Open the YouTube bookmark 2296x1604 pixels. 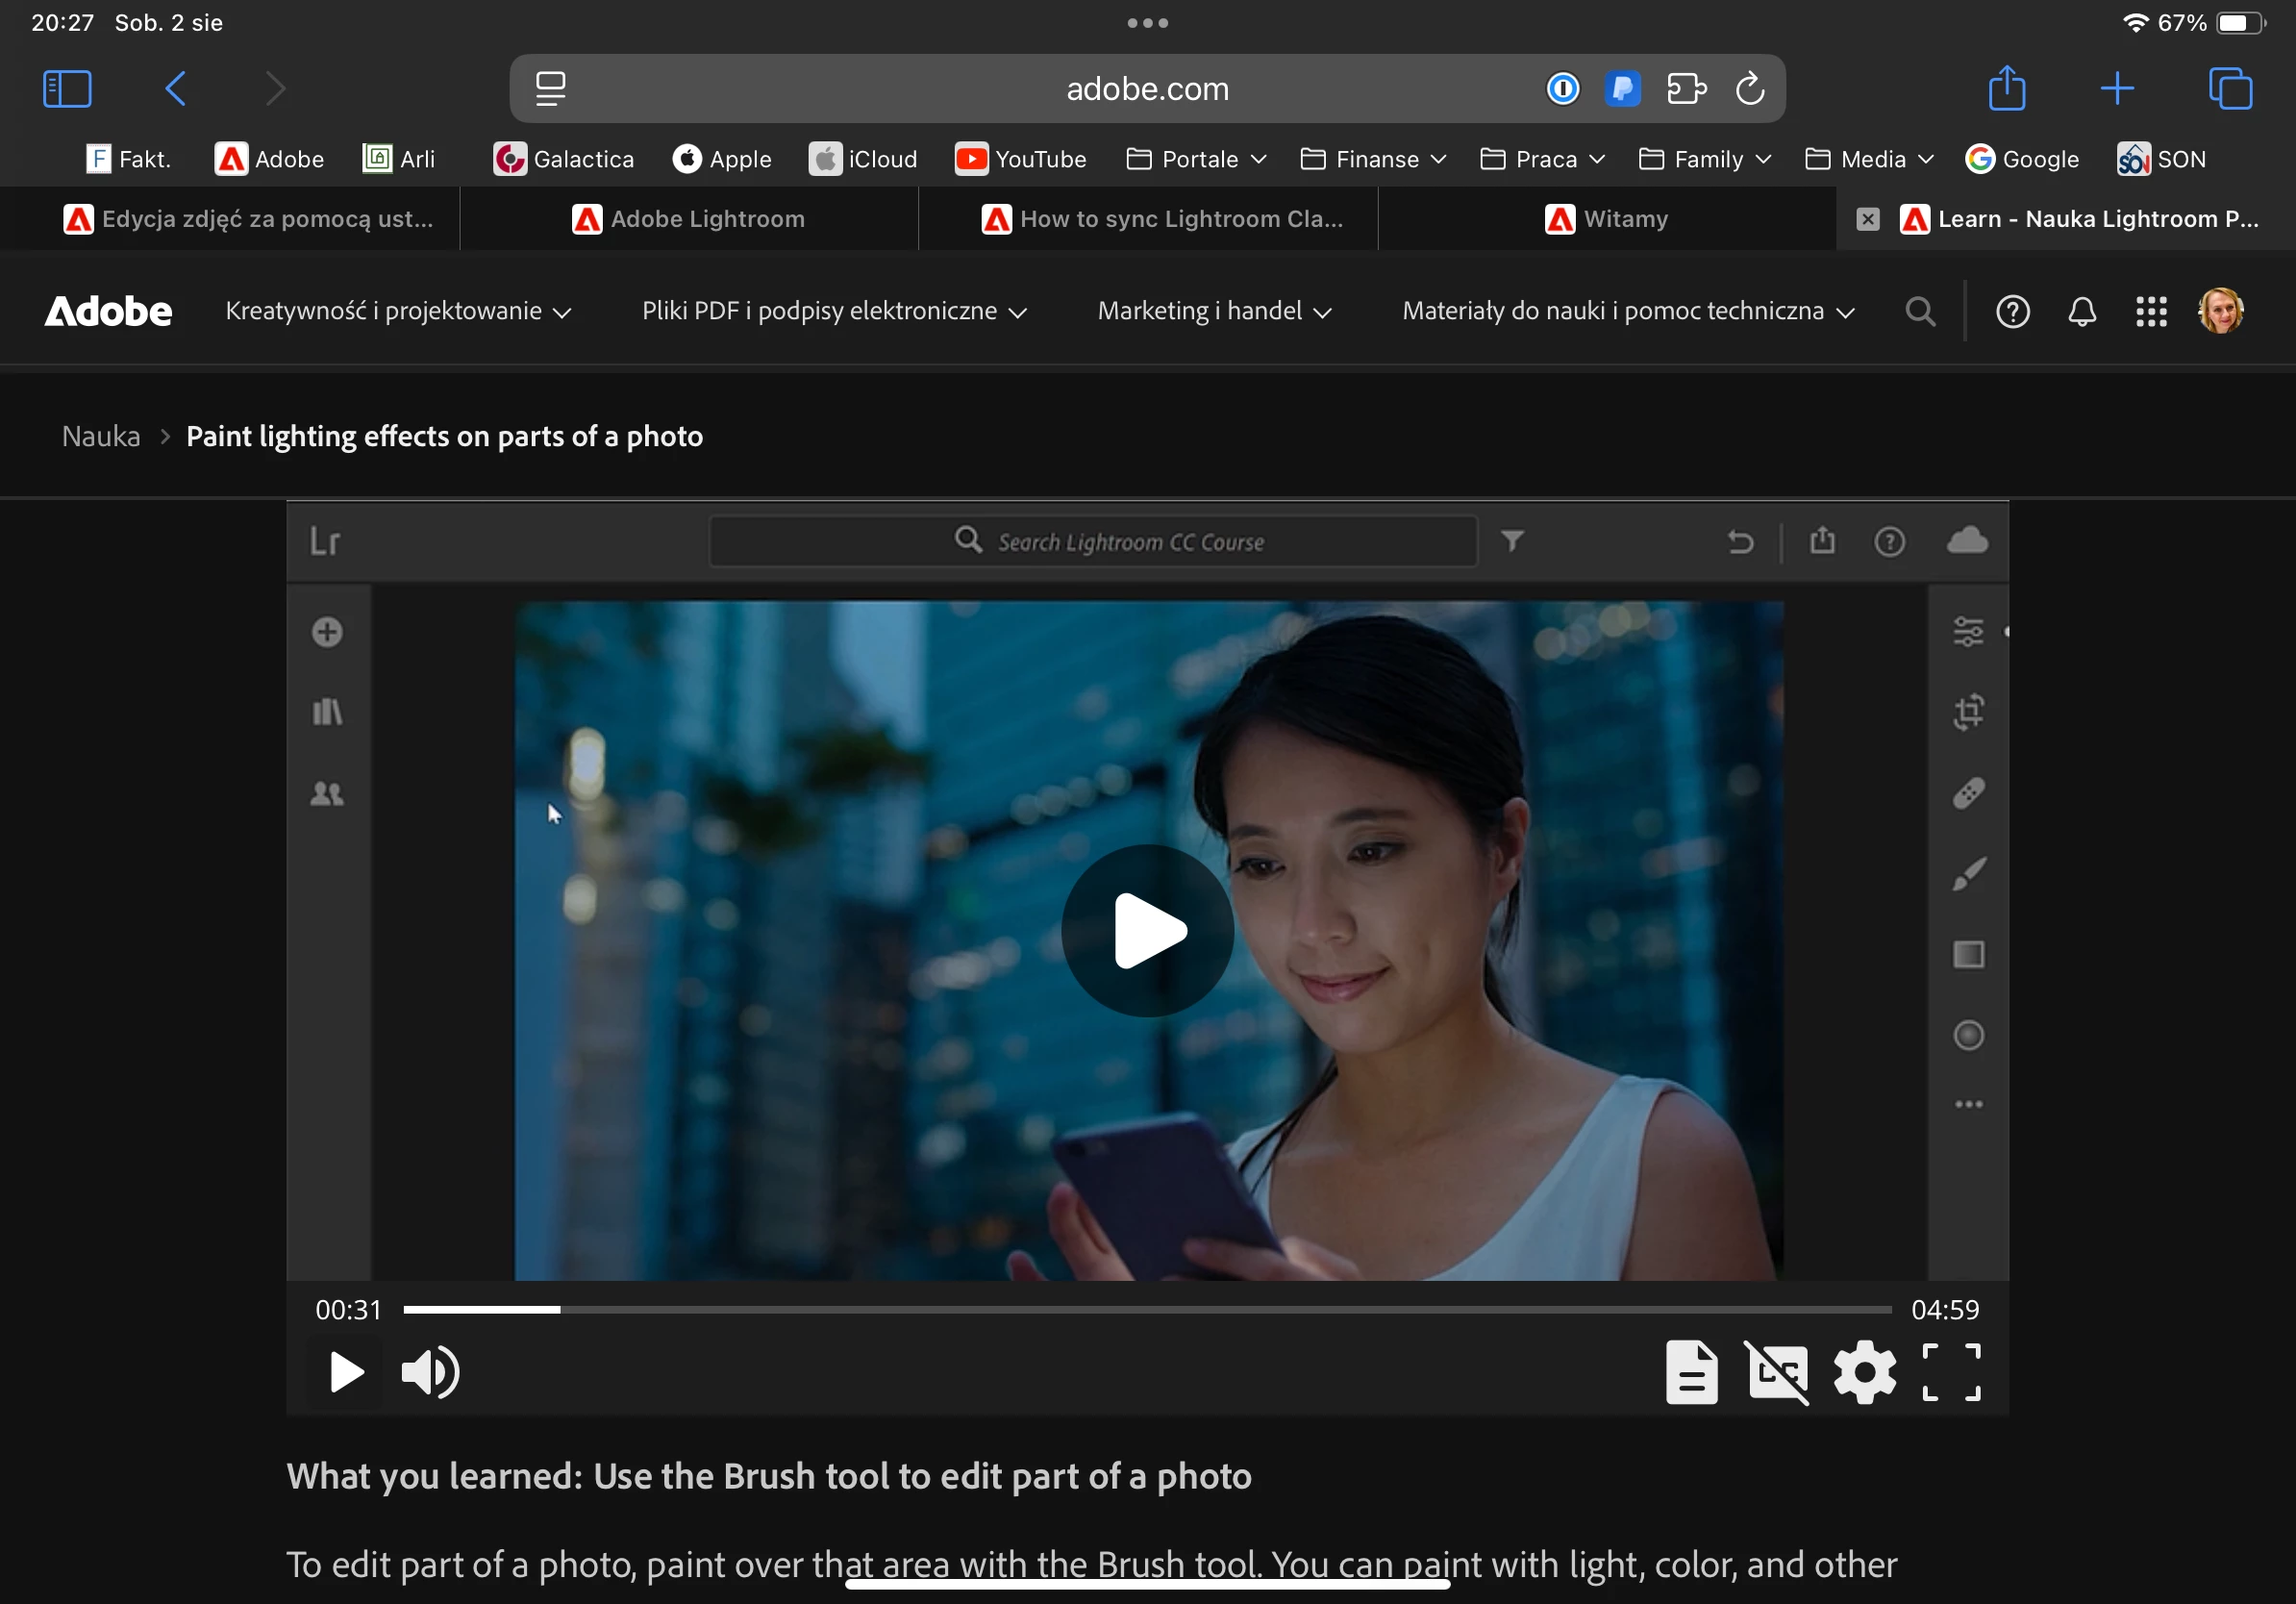click(x=1020, y=159)
